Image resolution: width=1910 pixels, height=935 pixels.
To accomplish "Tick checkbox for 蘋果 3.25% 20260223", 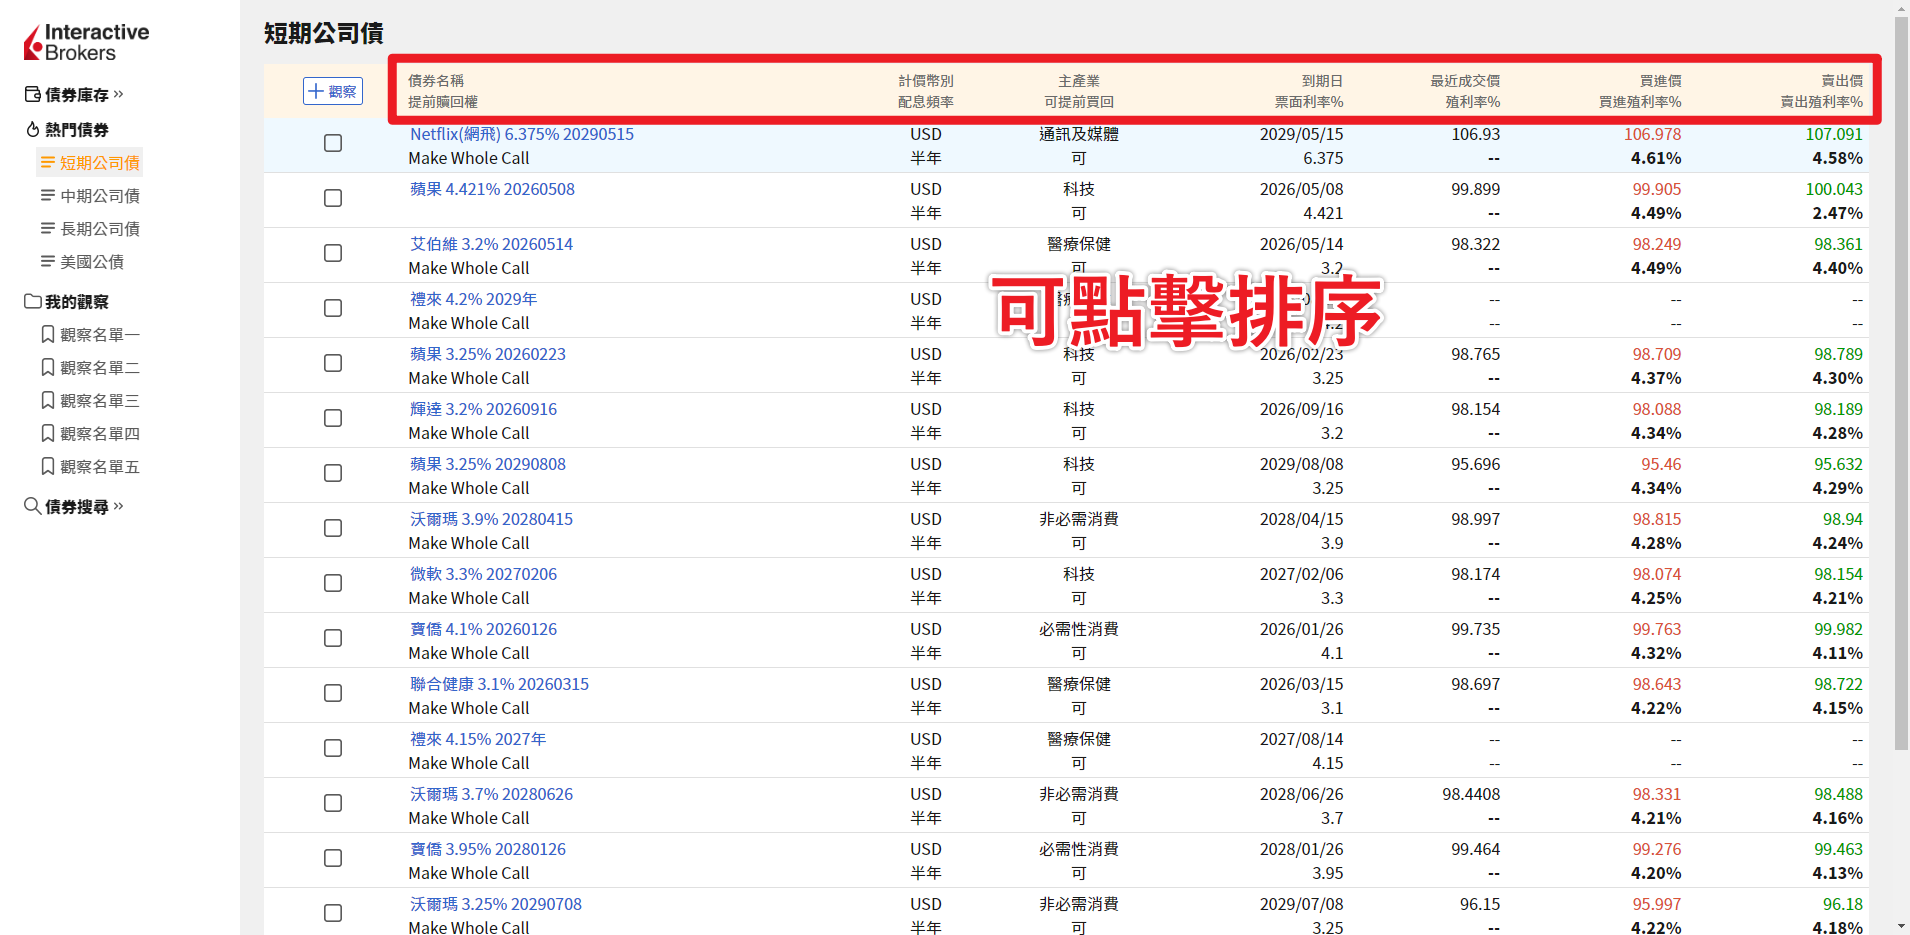I will tap(333, 363).
